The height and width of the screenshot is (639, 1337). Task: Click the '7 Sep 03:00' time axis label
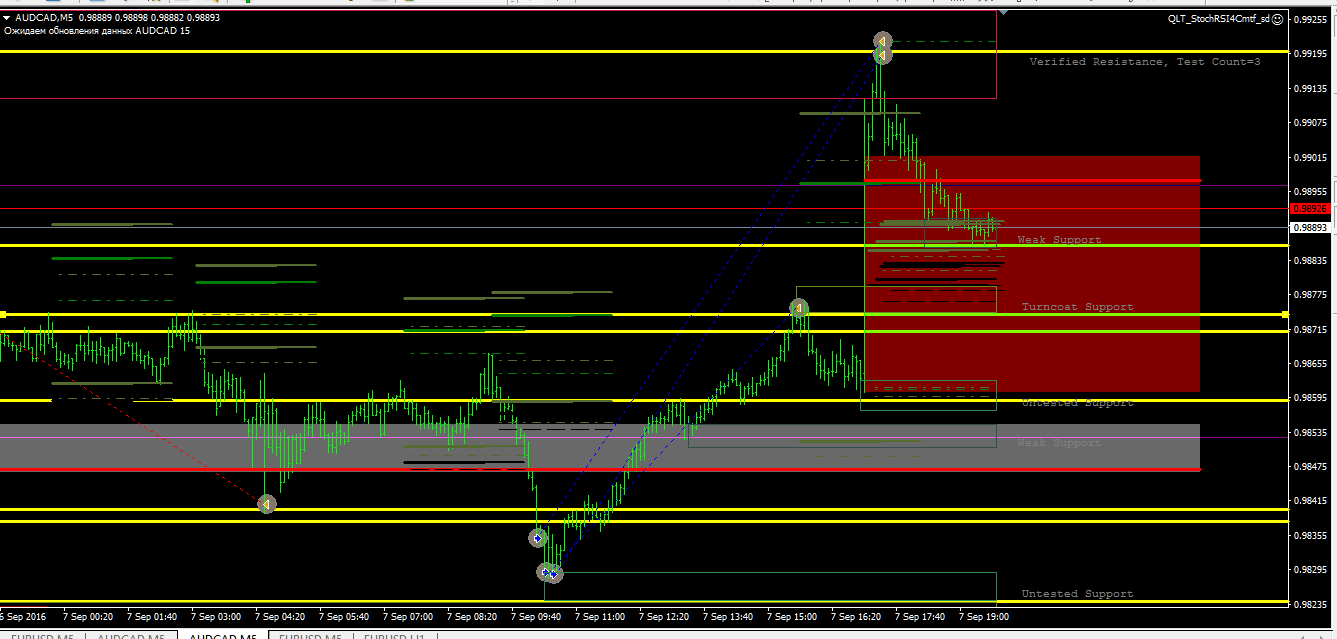[215, 618]
